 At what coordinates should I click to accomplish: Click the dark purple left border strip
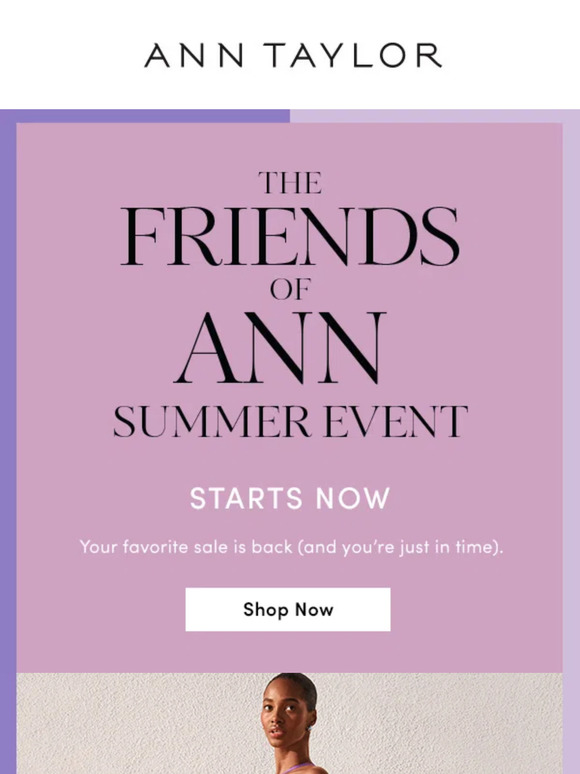click(8, 444)
